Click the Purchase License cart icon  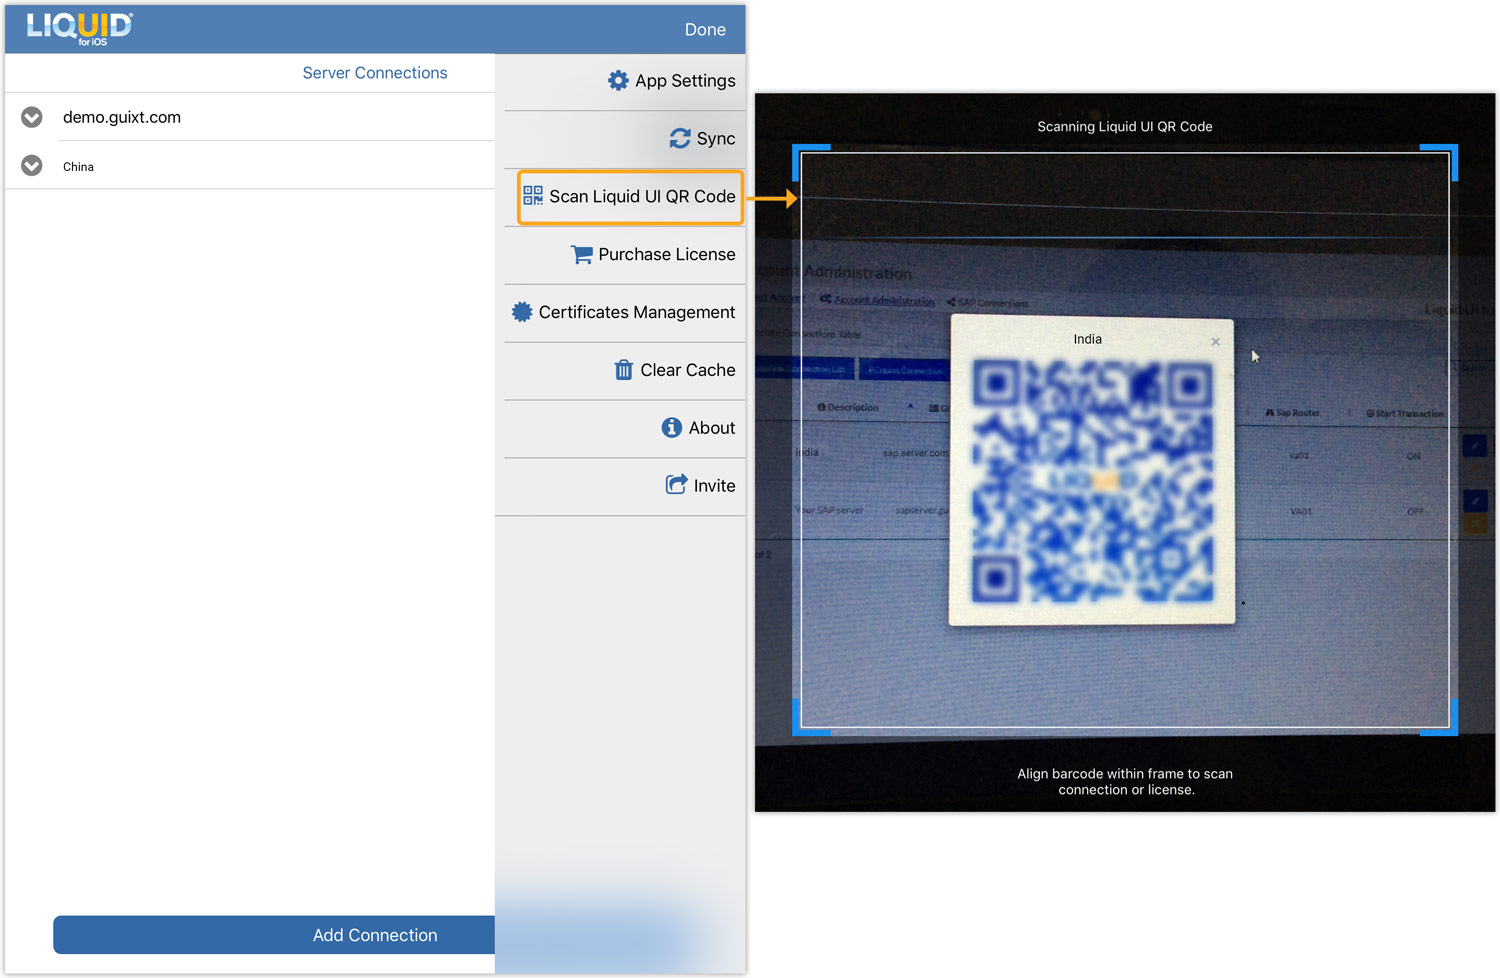click(x=581, y=255)
